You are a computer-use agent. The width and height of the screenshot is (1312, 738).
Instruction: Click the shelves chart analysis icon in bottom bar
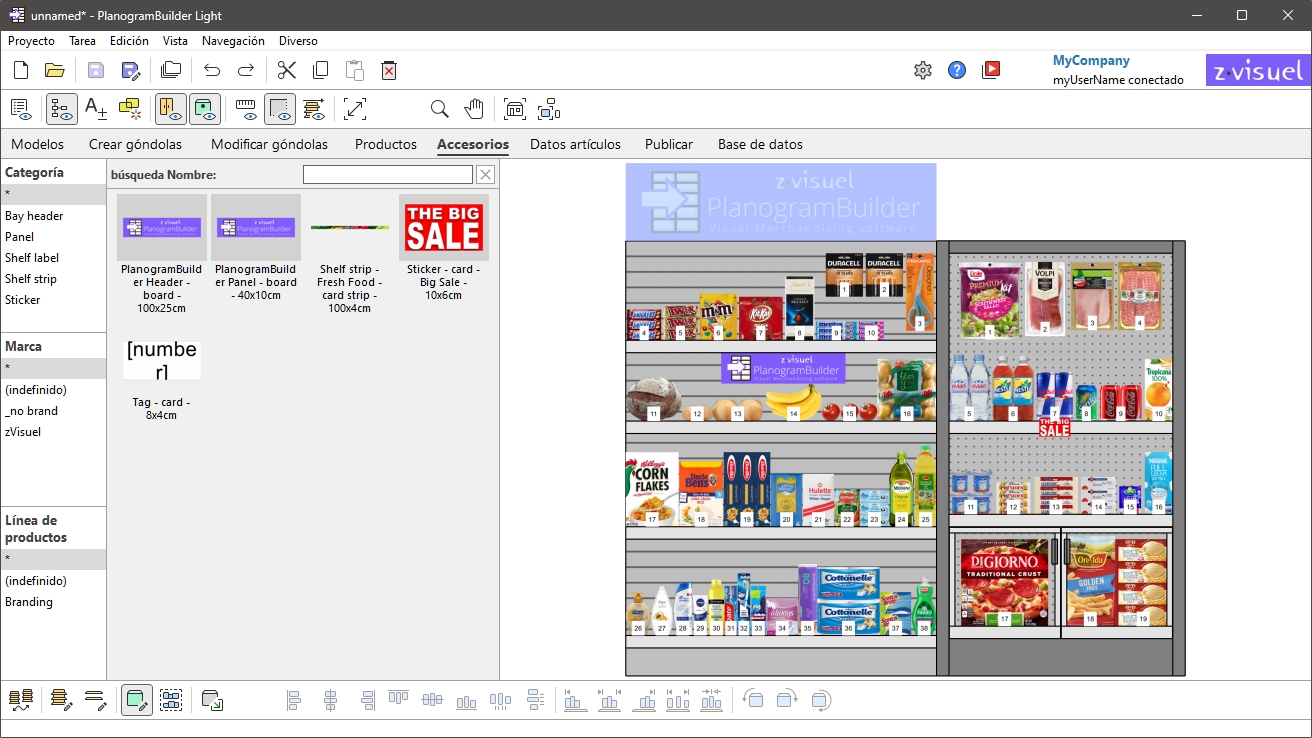21,700
